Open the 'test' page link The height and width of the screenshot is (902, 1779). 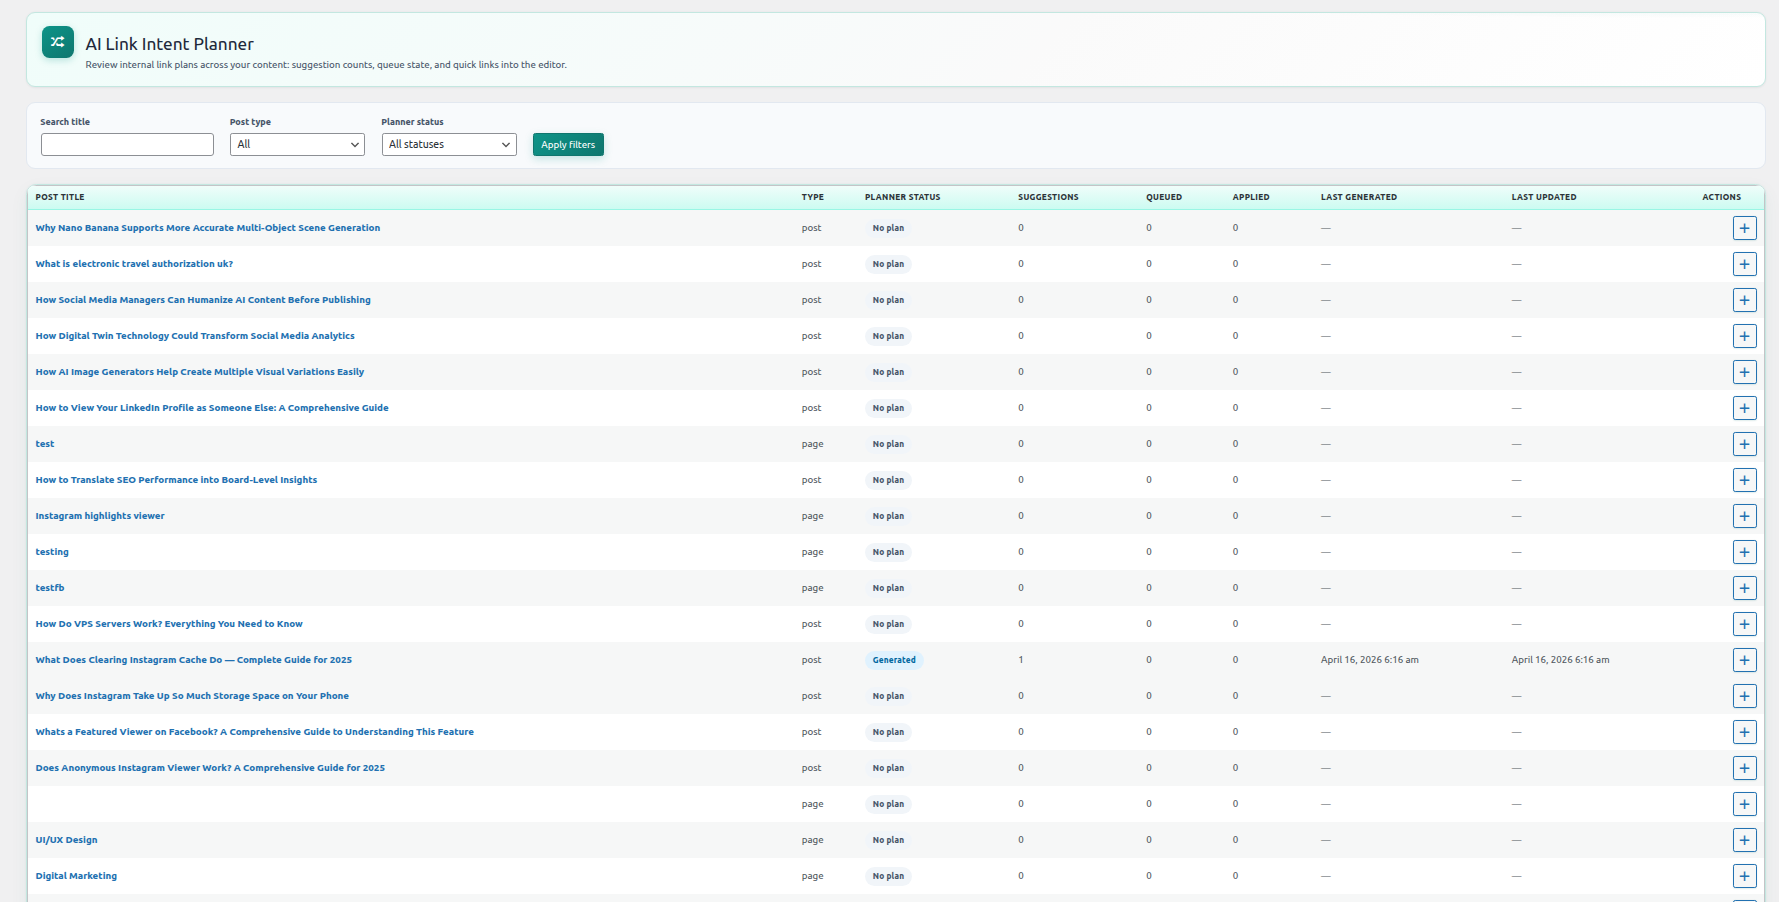click(x=45, y=444)
